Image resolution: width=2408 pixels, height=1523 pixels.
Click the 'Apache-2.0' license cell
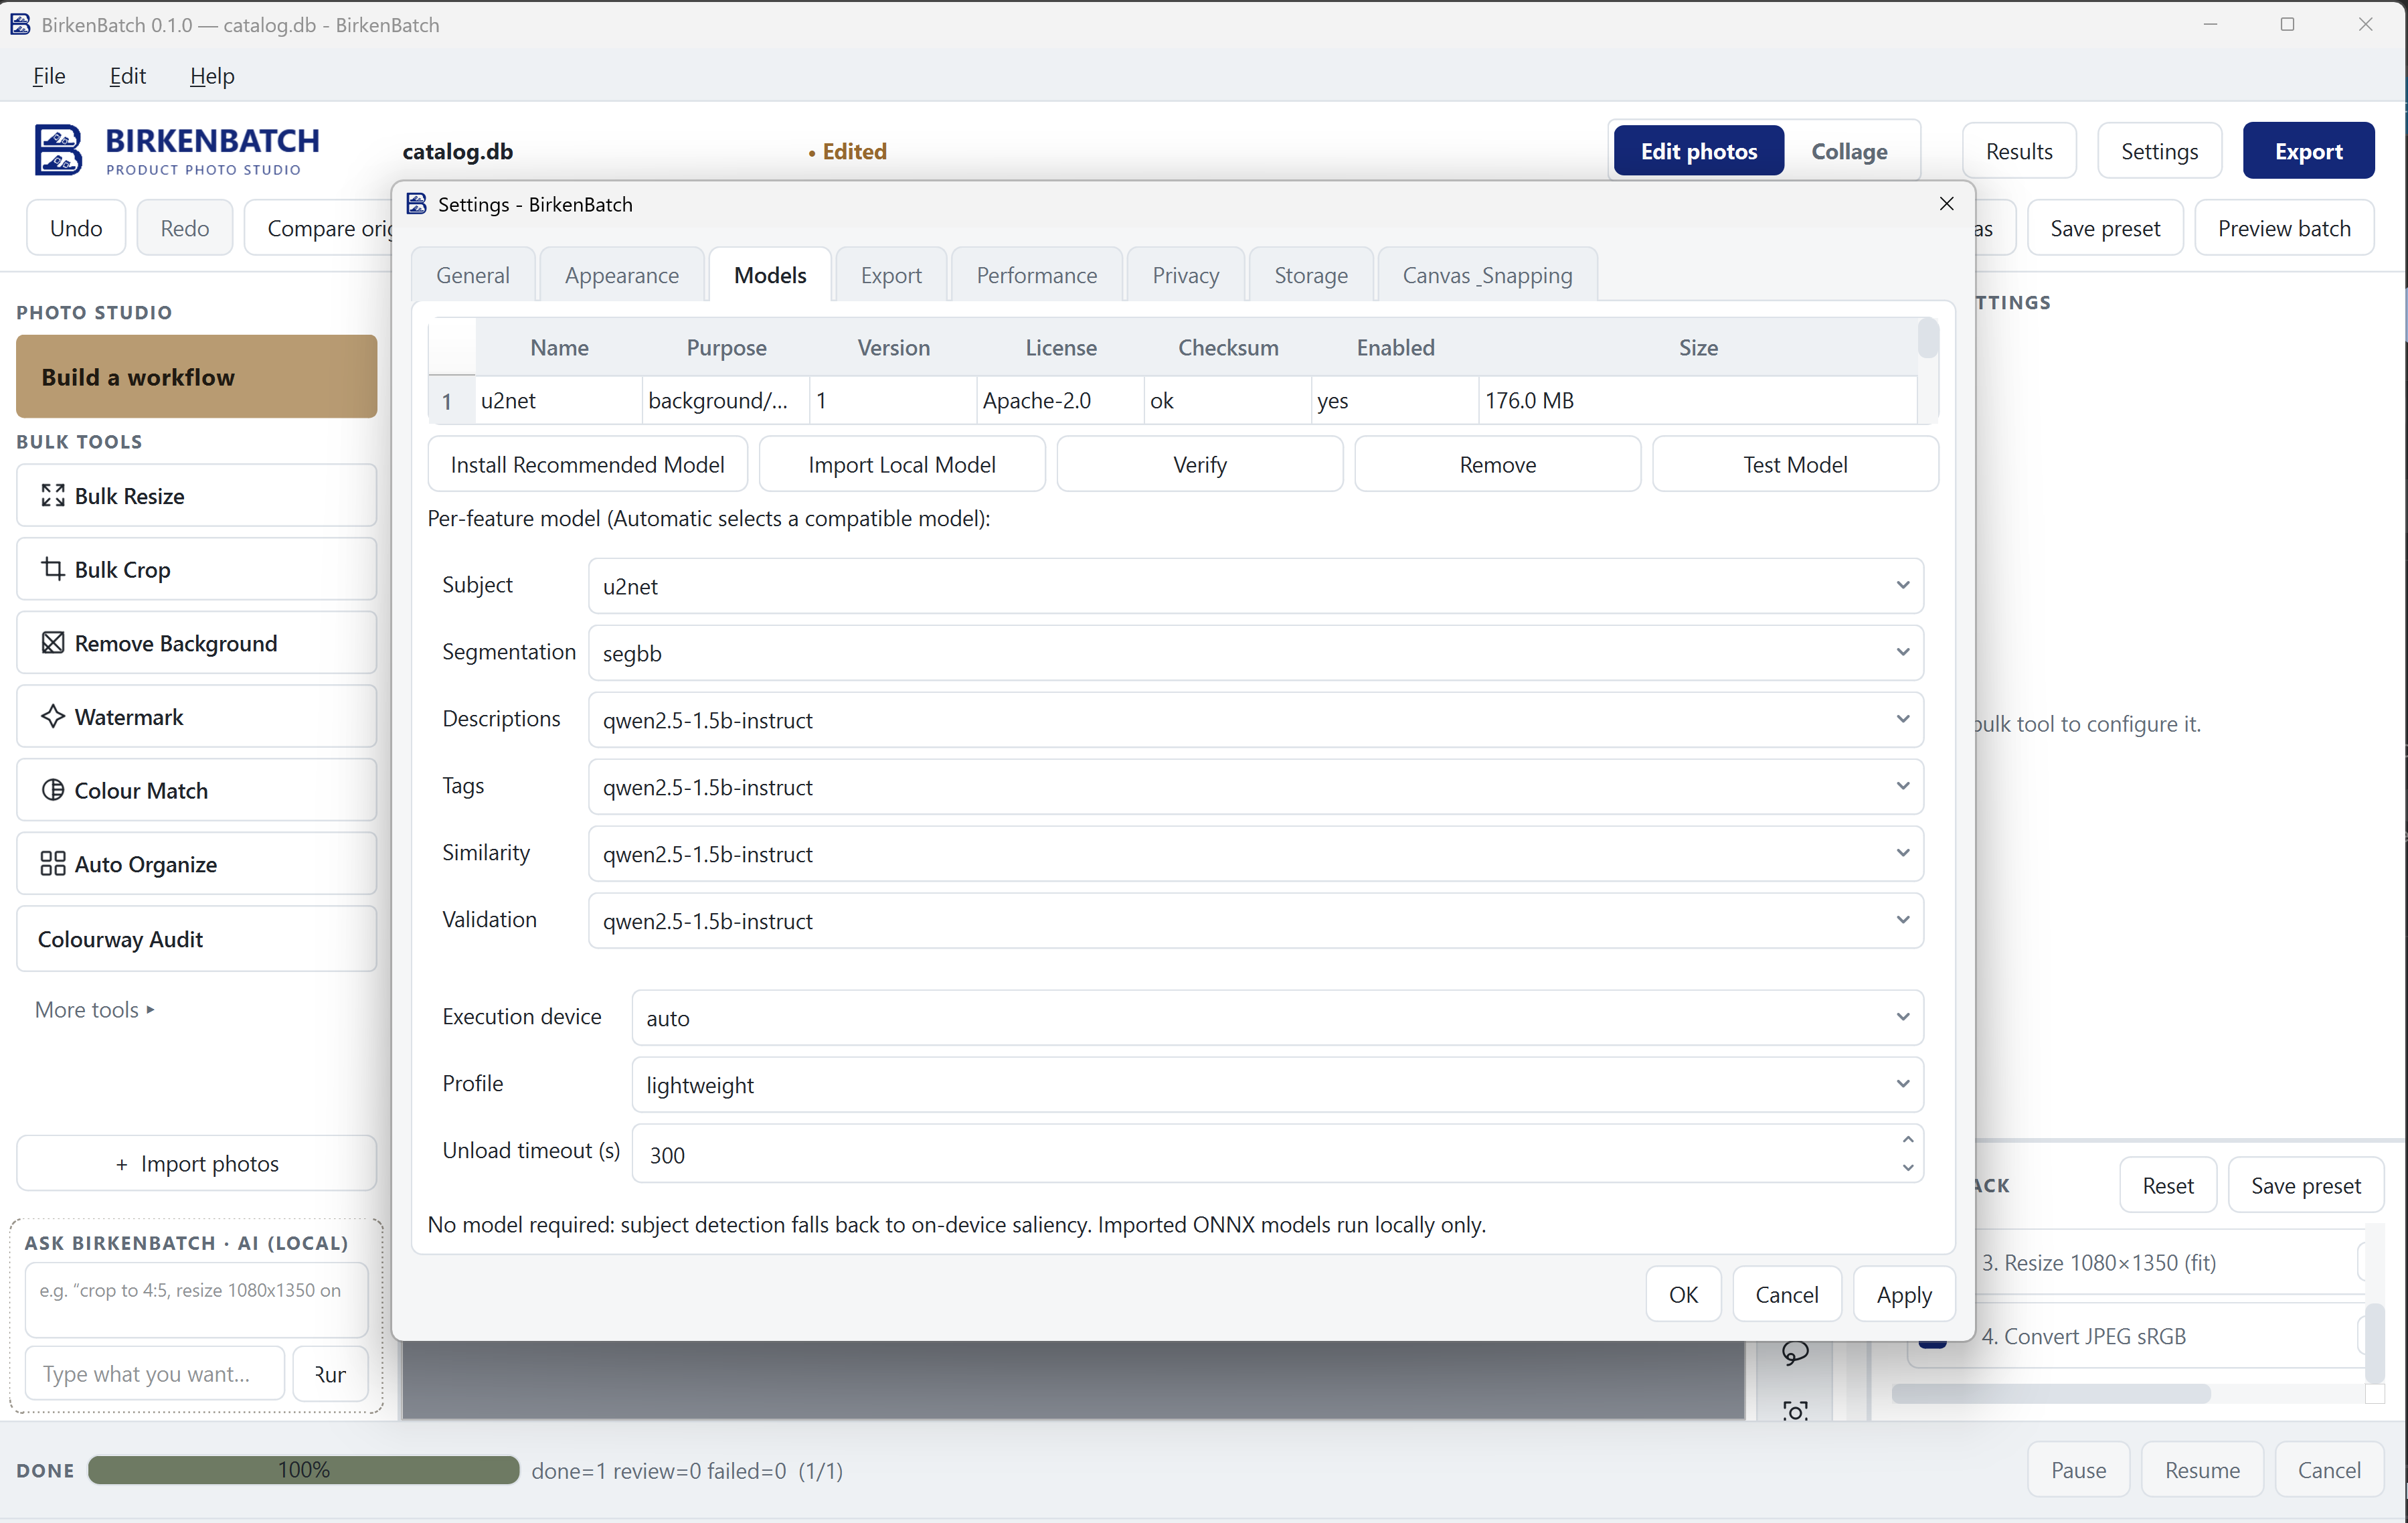click(x=1061, y=401)
